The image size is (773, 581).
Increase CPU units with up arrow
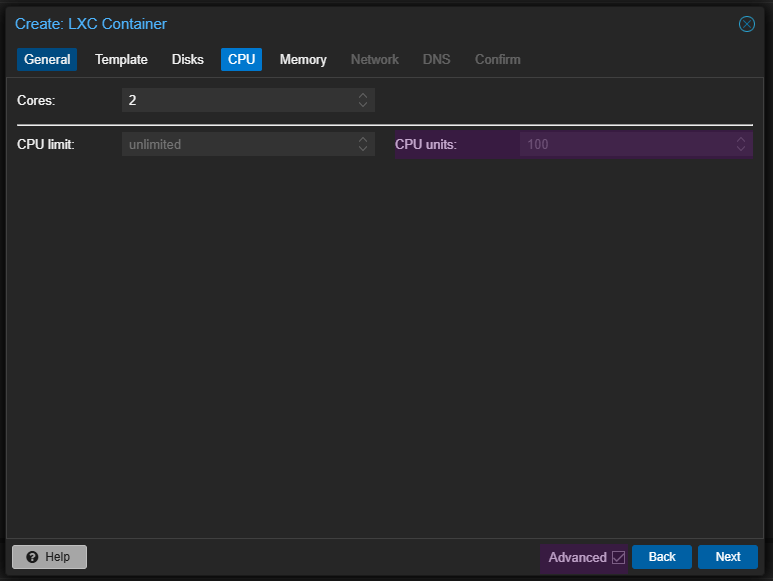tap(740, 139)
